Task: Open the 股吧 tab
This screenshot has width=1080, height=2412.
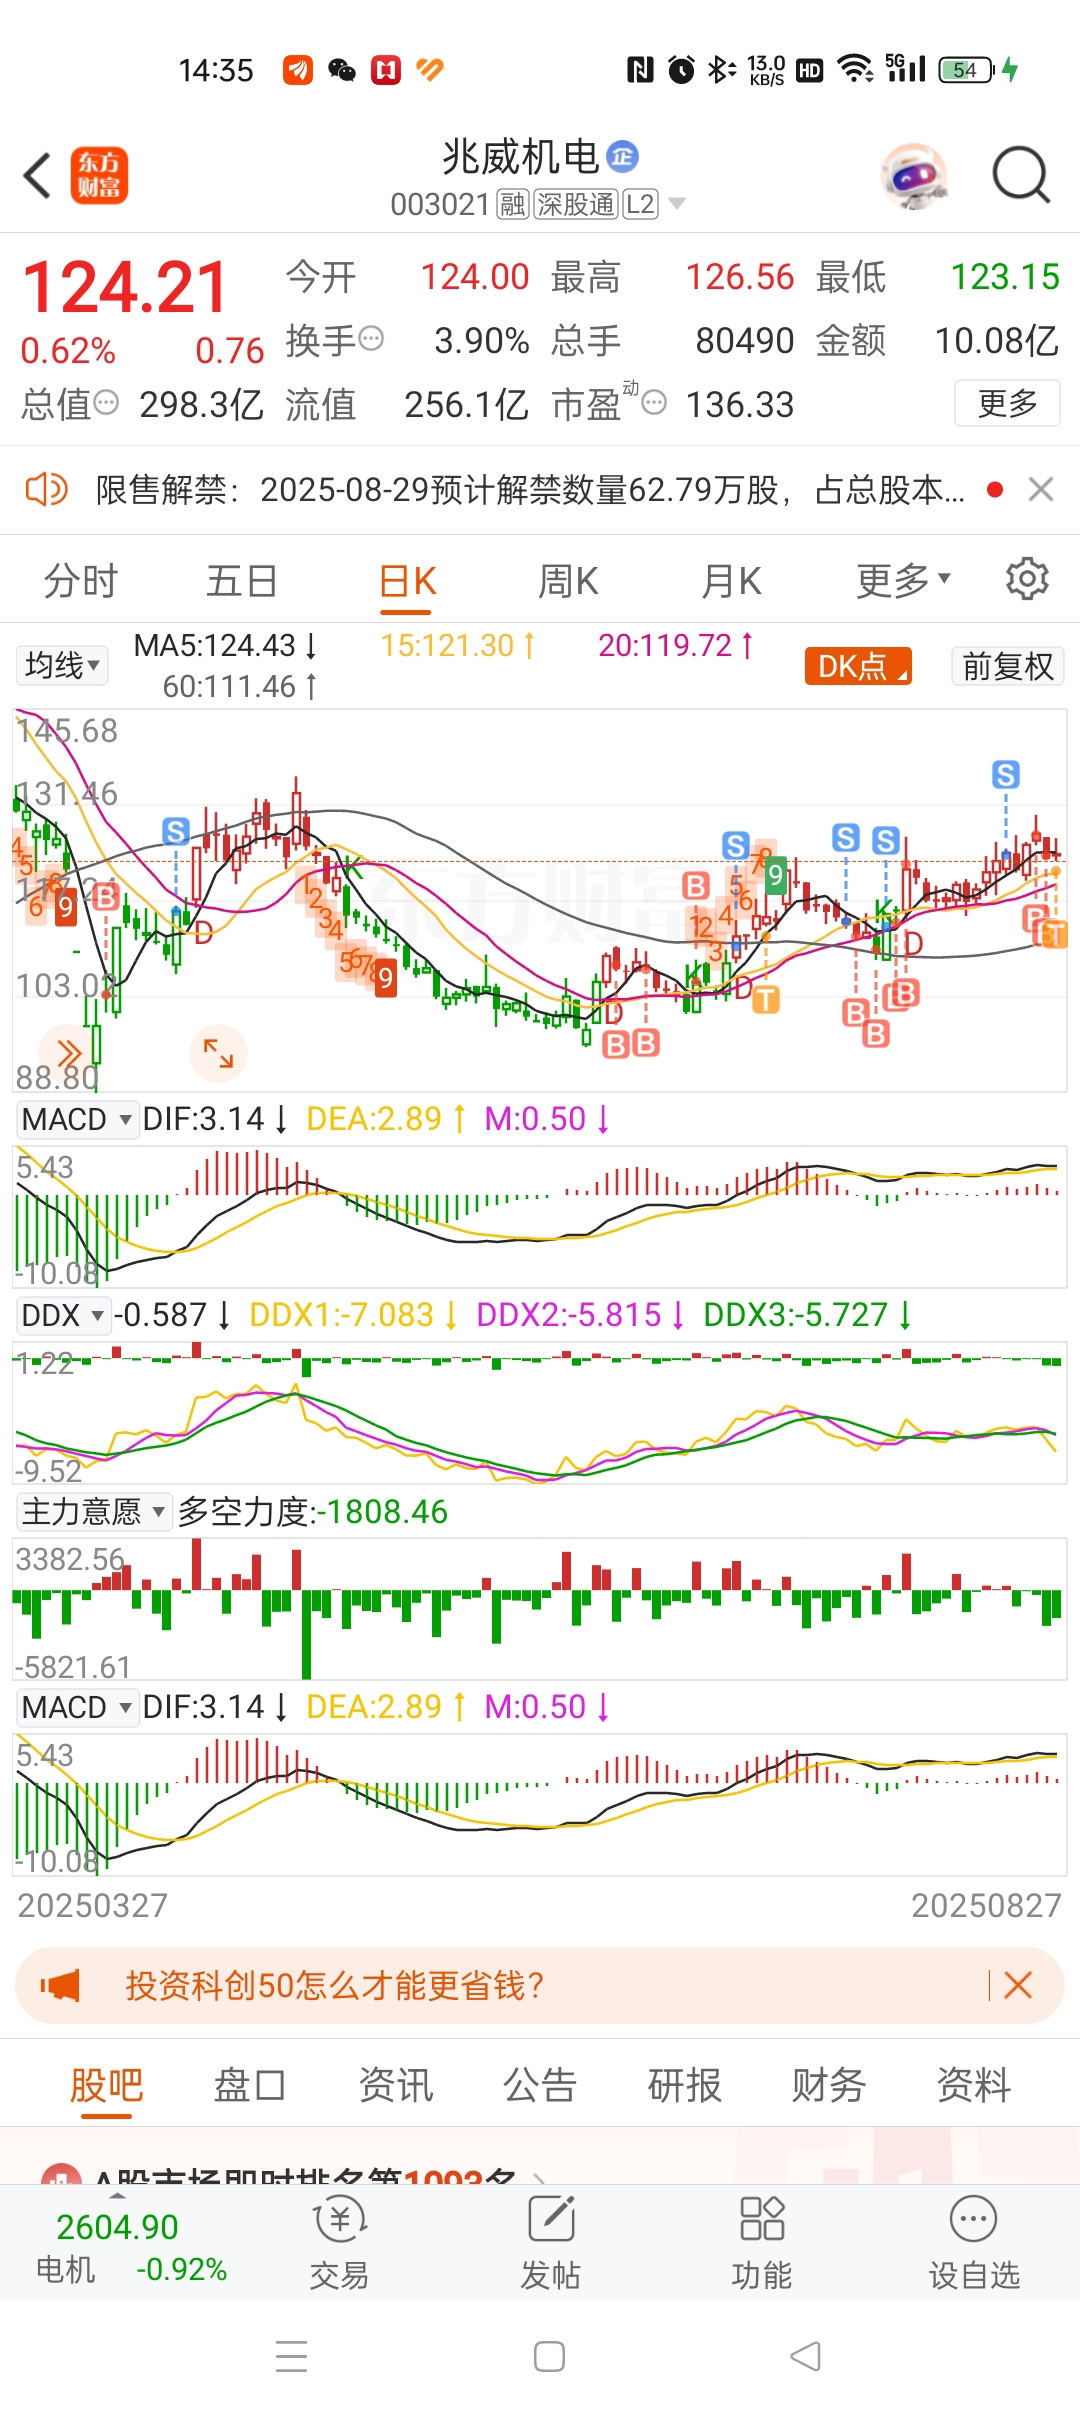Action: pyautogui.click(x=106, y=2085)
